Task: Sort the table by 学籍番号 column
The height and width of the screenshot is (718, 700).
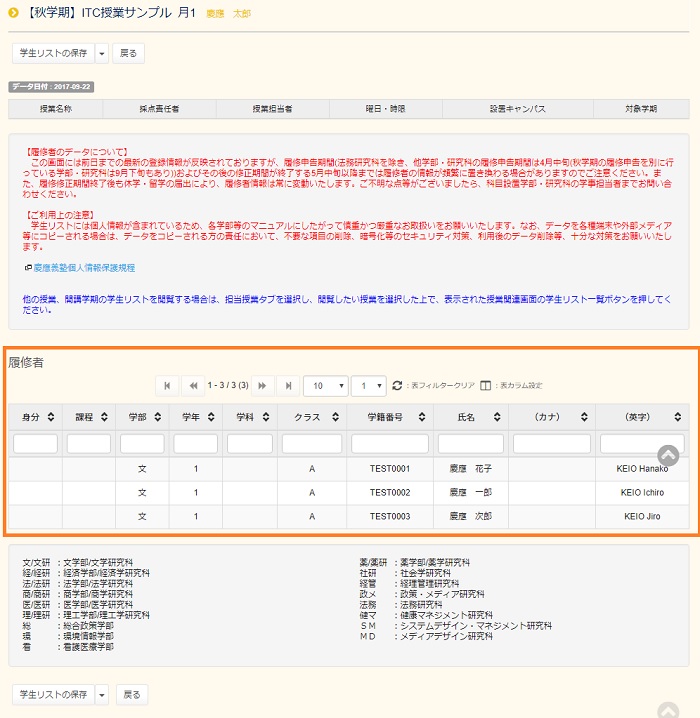Action: tap(390, 416)
